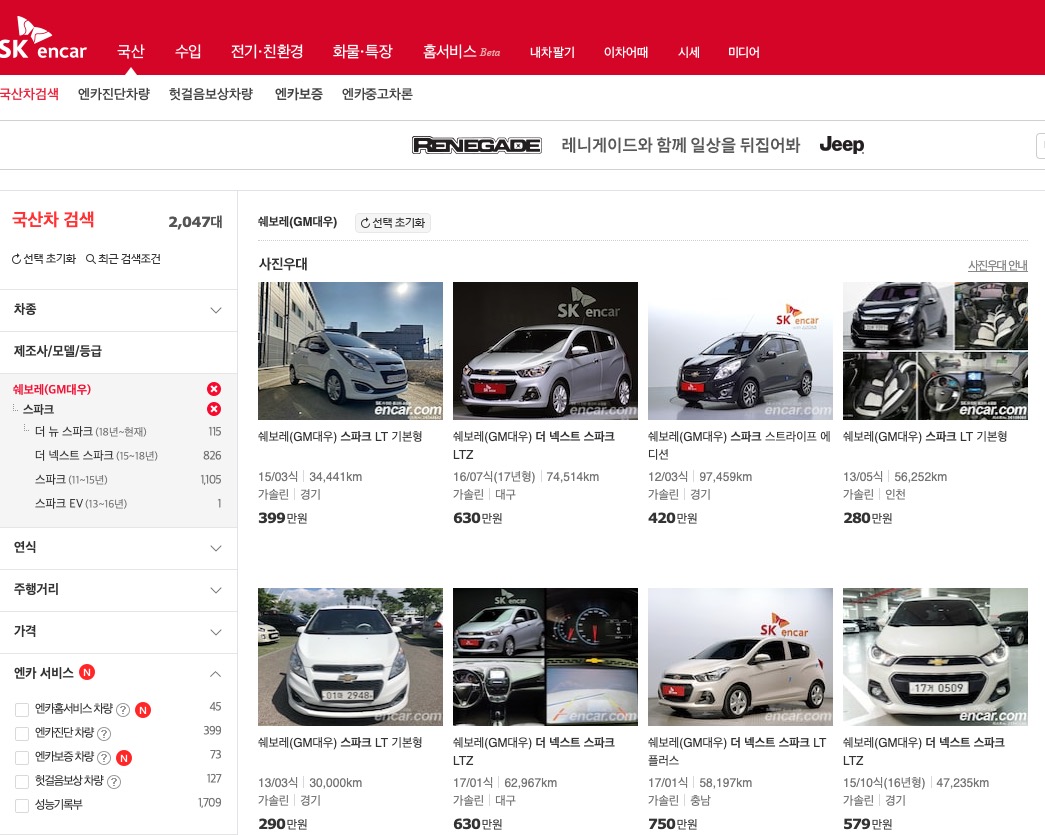Tick the 성능기록부 checkbox
This screenshot has width=1045, height=835.
point(22,806)
